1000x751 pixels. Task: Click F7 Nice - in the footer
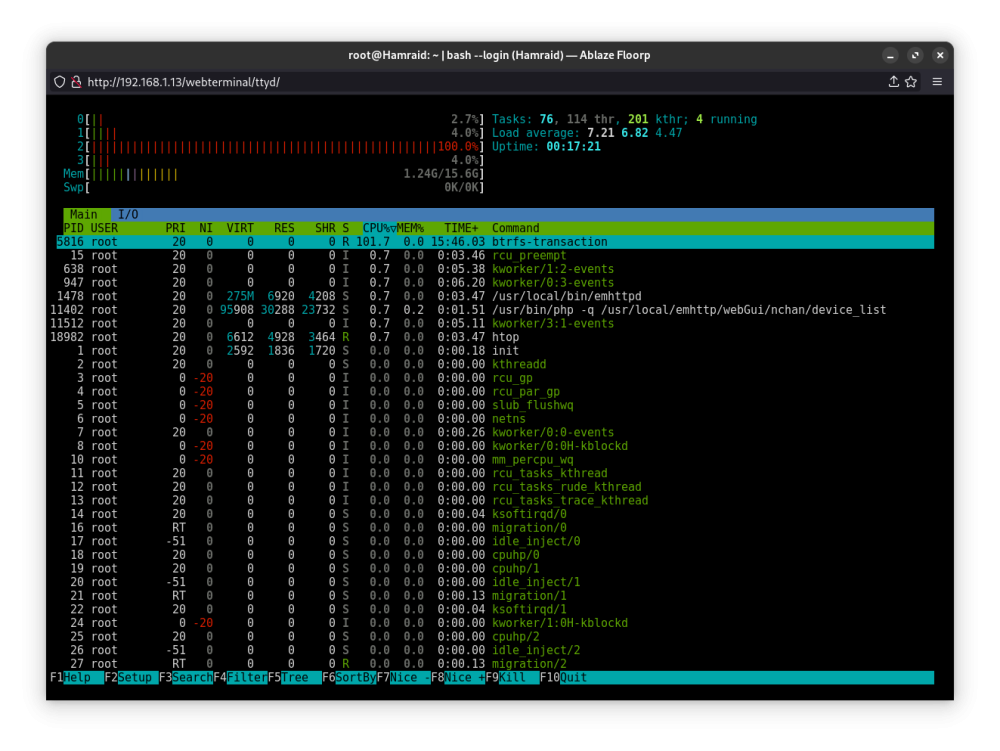click(x=403, y=678)
